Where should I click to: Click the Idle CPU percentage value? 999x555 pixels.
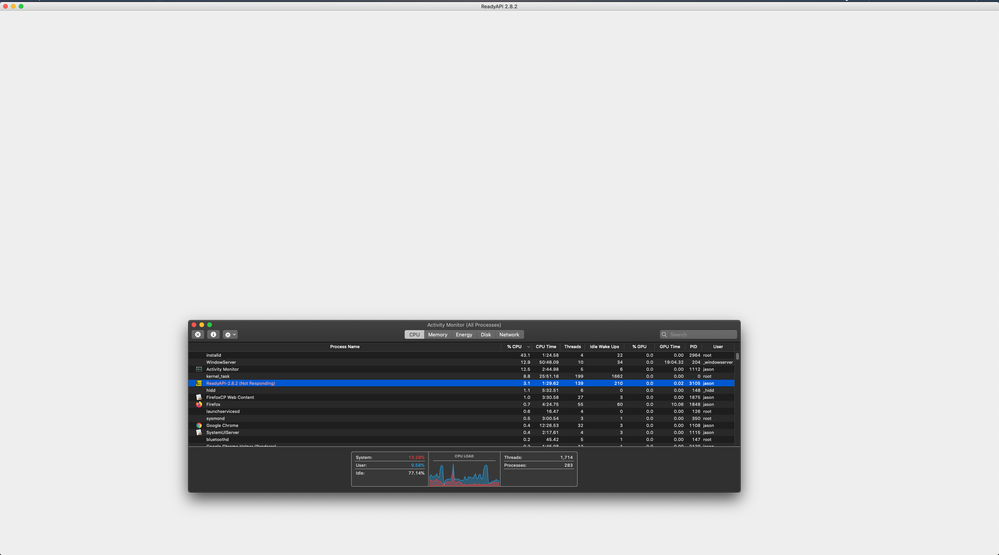(x=416, y=473)
